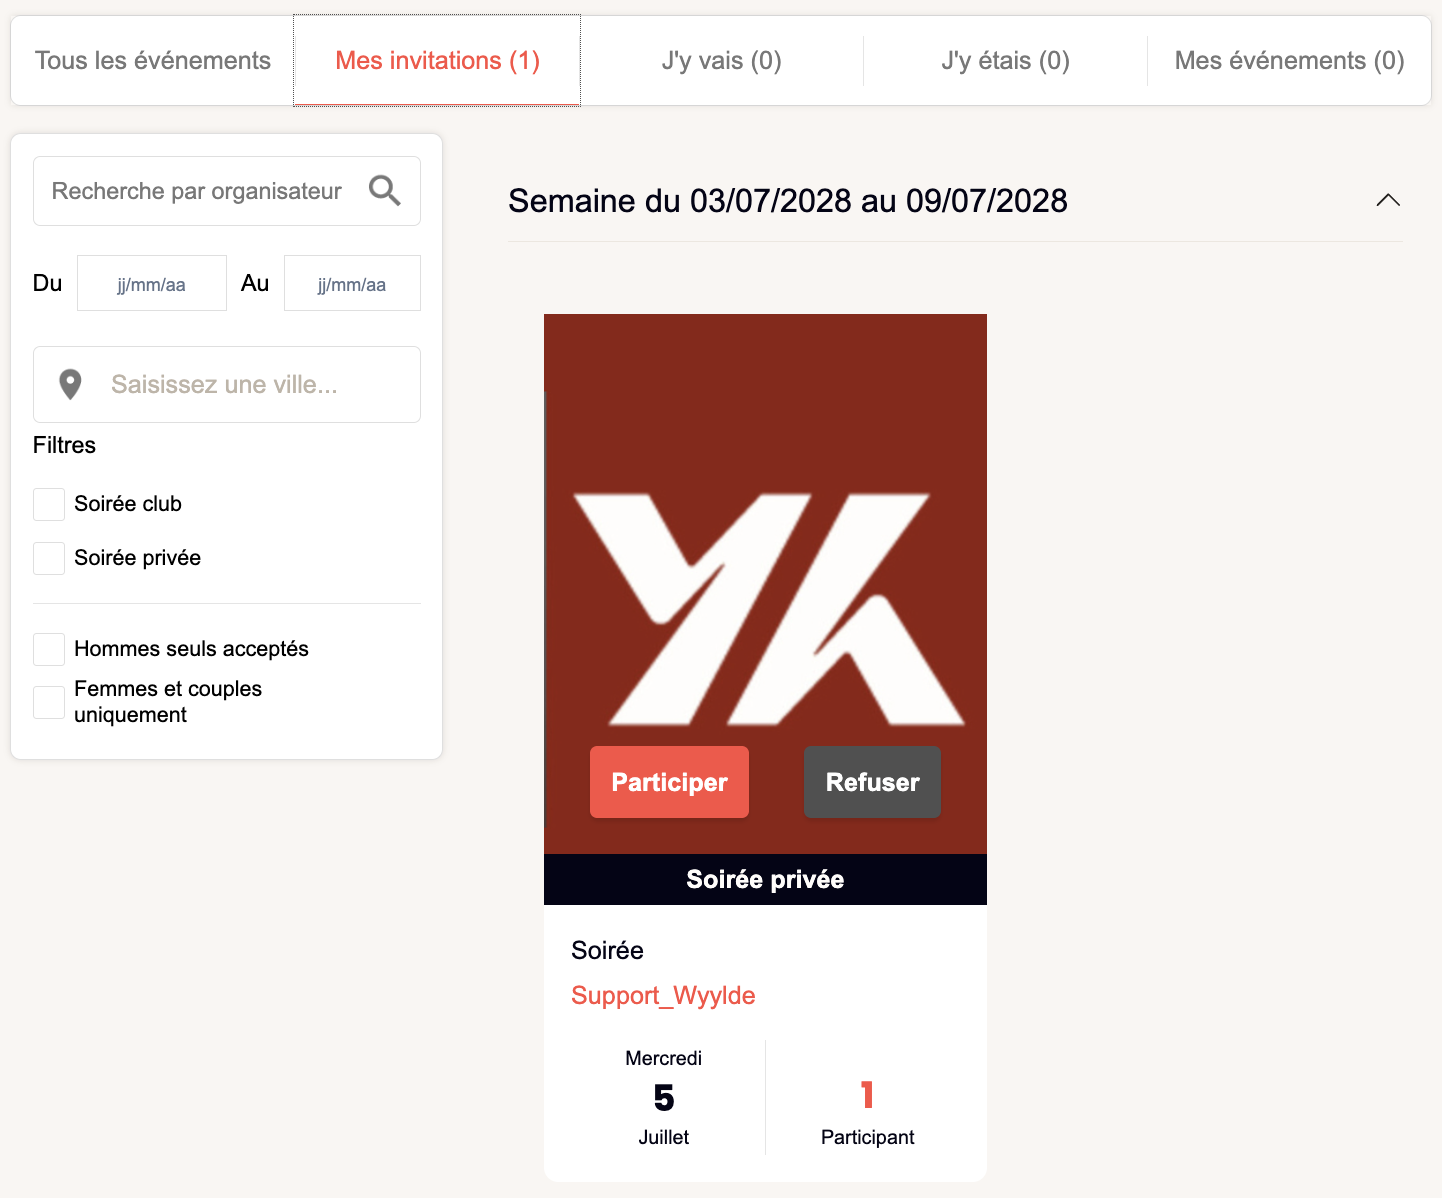Go to Mes événements (0) tab

(1289, 60)
